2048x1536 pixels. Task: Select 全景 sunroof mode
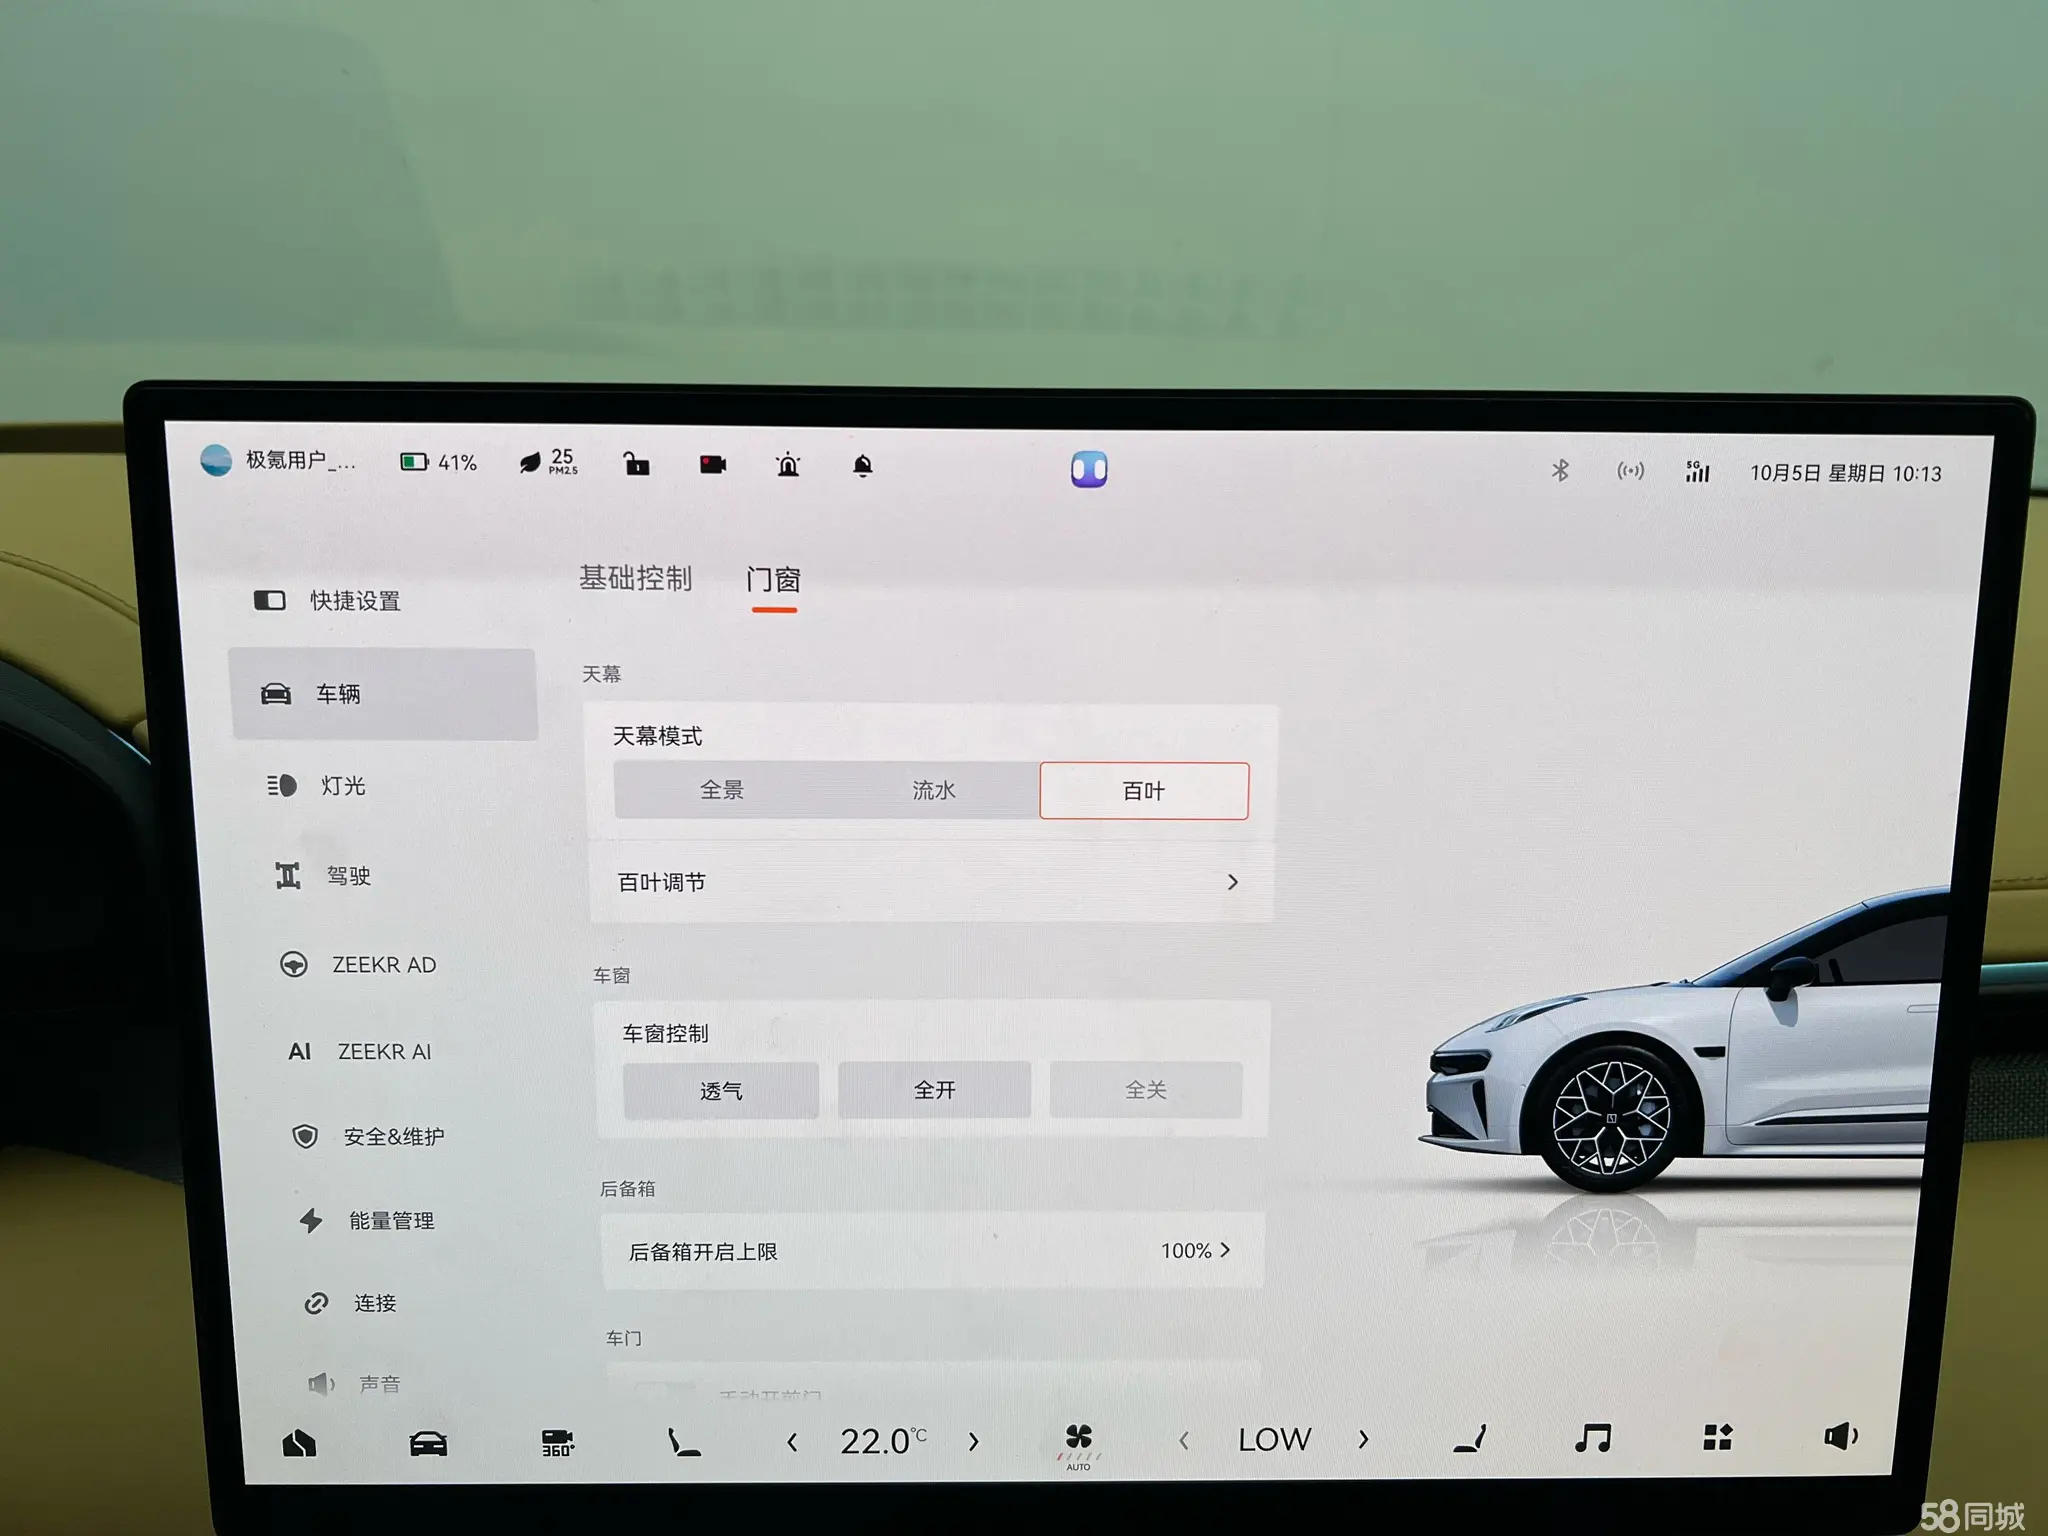click(x=722, y=790)
